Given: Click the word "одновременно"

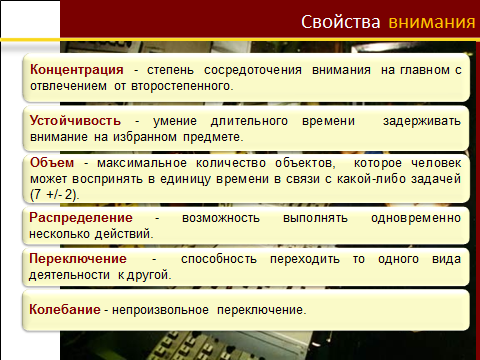Looking at the screenshot, I should point(416,218).
